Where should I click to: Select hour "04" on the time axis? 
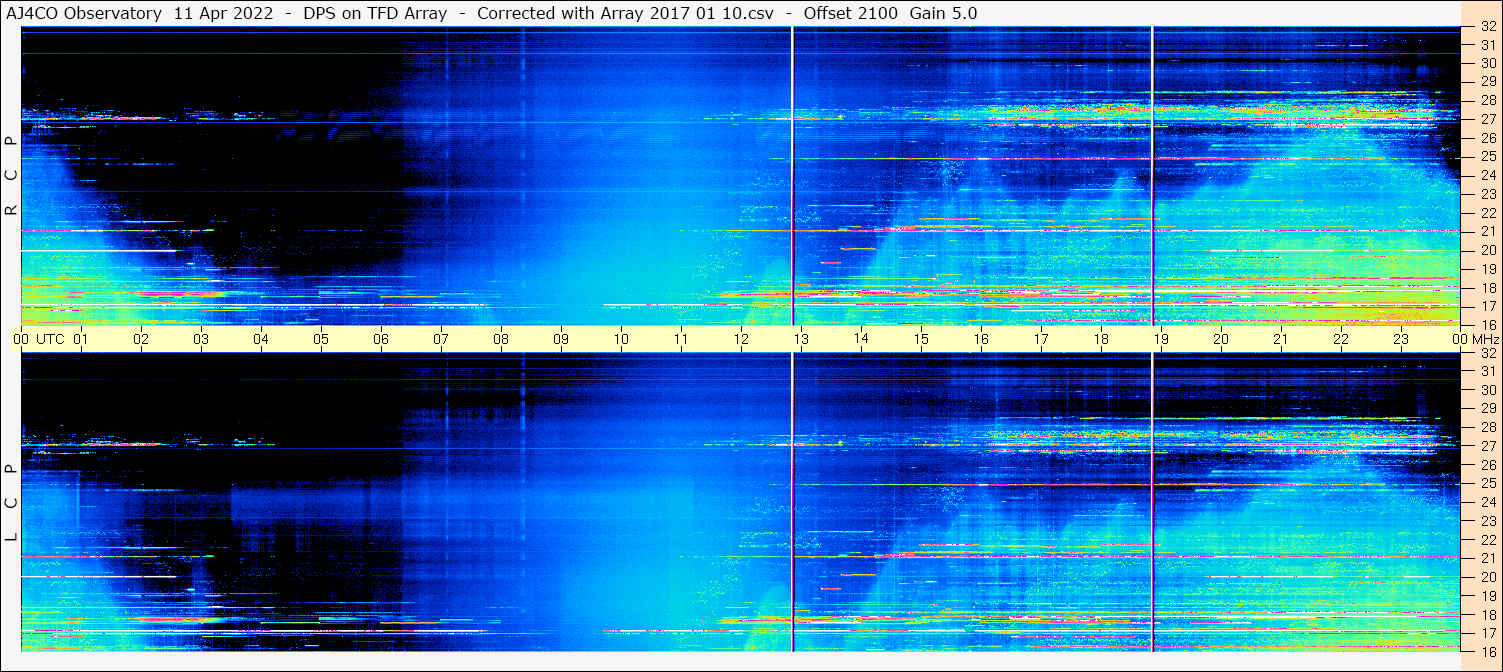coord(261,339)
